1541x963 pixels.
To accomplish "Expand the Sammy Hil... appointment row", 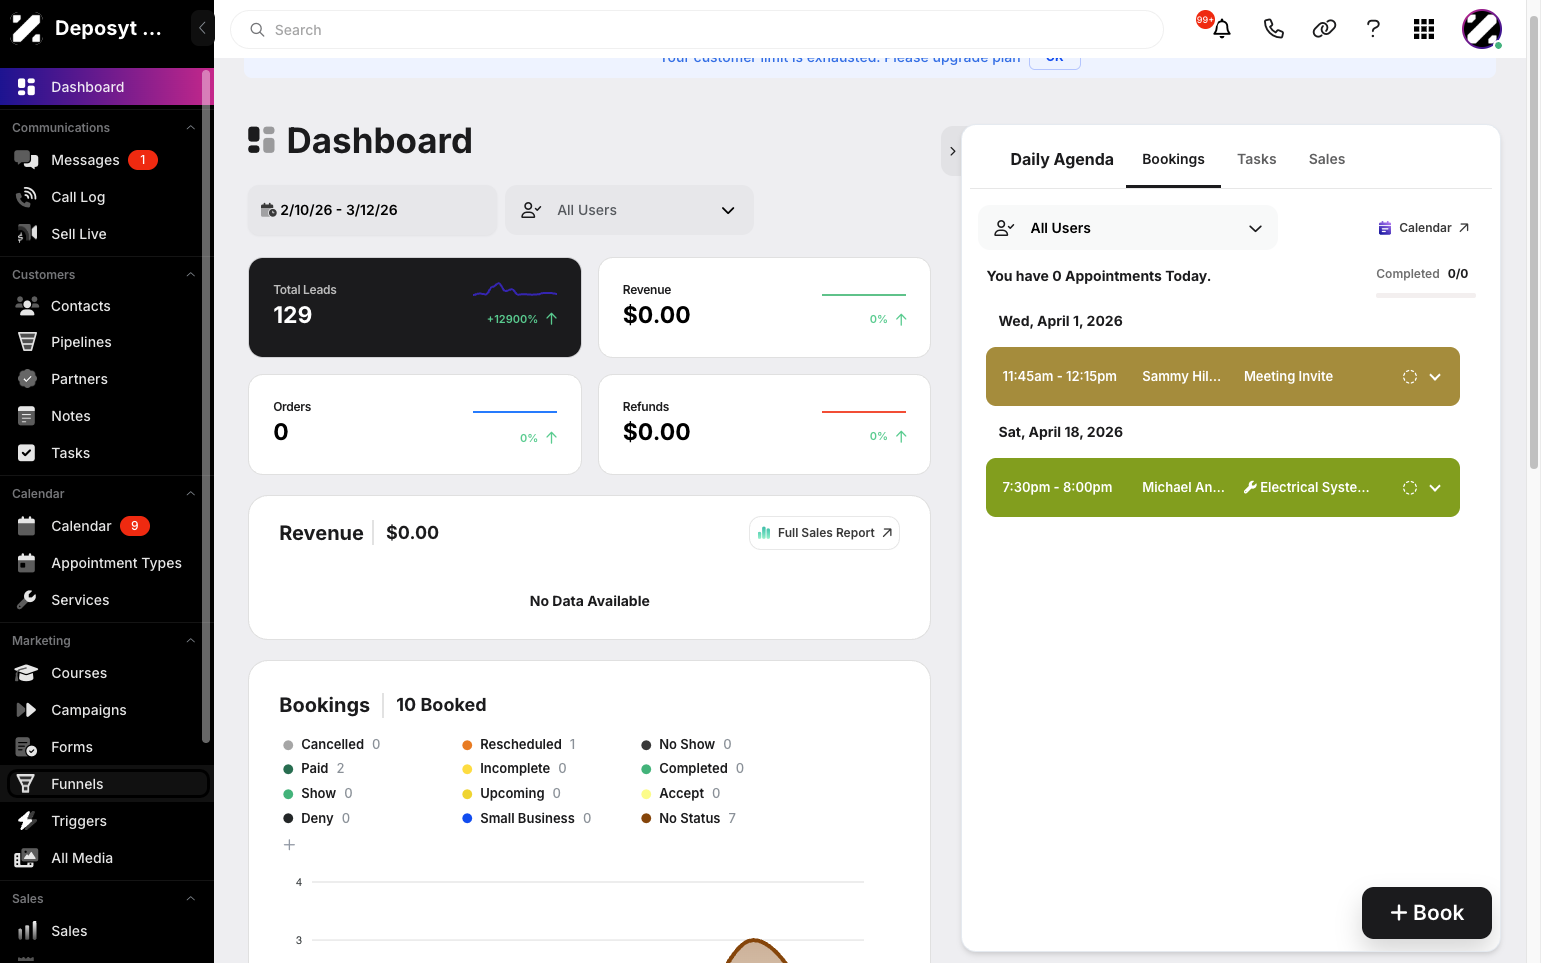I will click(1435, 377).
